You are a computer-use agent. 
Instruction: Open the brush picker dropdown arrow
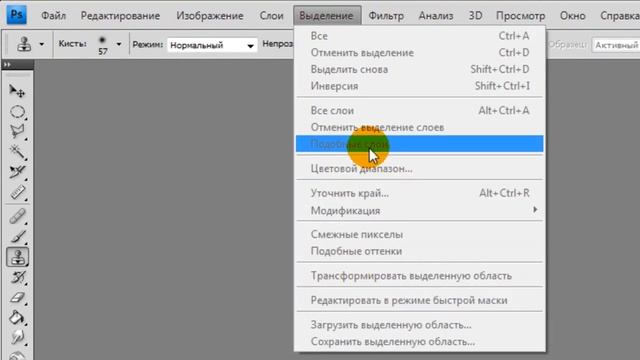pyautogui.click(x=119, y=44)
